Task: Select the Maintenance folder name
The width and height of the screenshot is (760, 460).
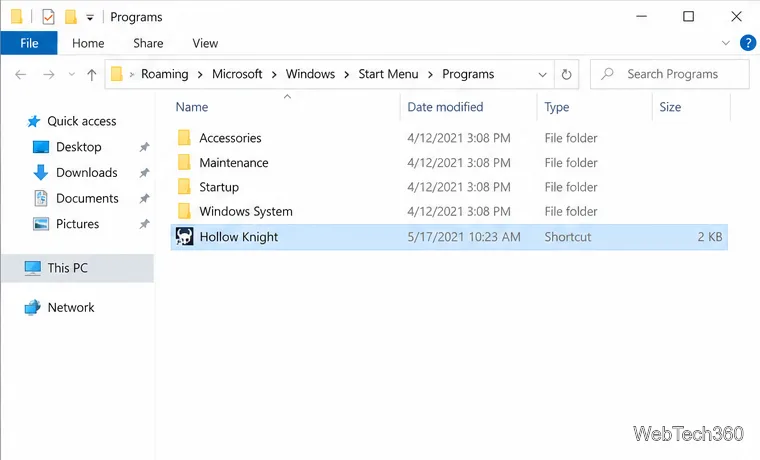Action: point(234,163)
